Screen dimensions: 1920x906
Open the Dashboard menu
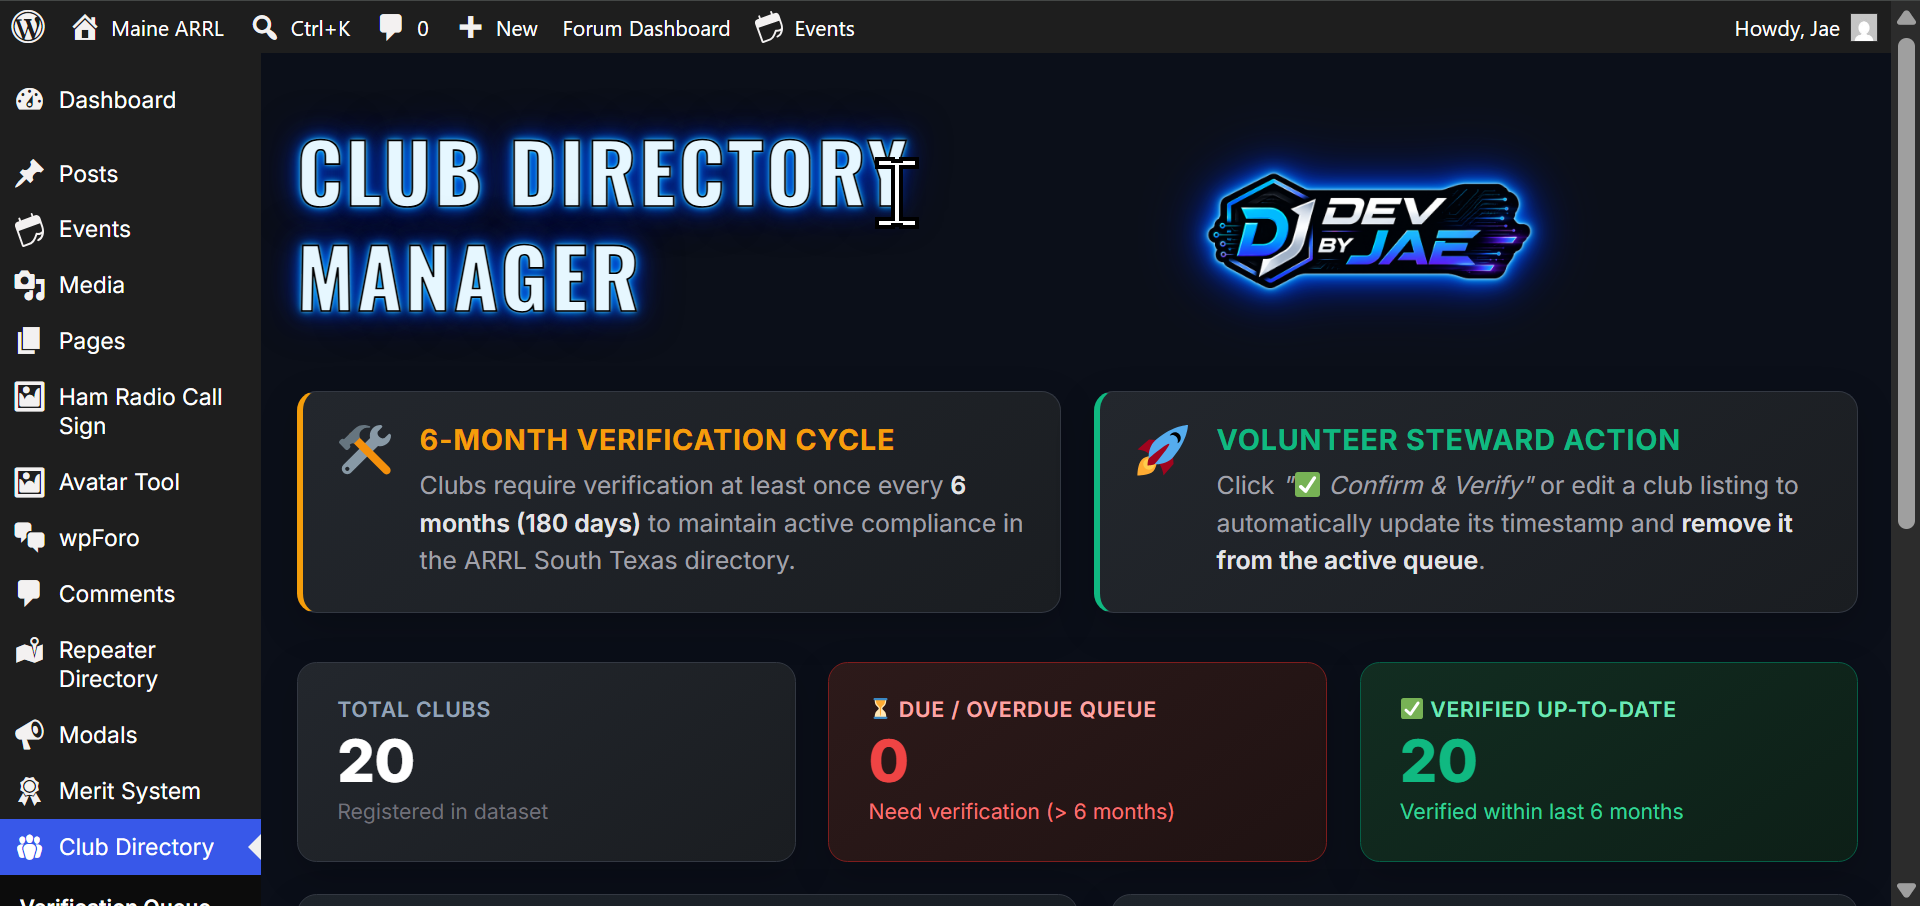(130, 100)
